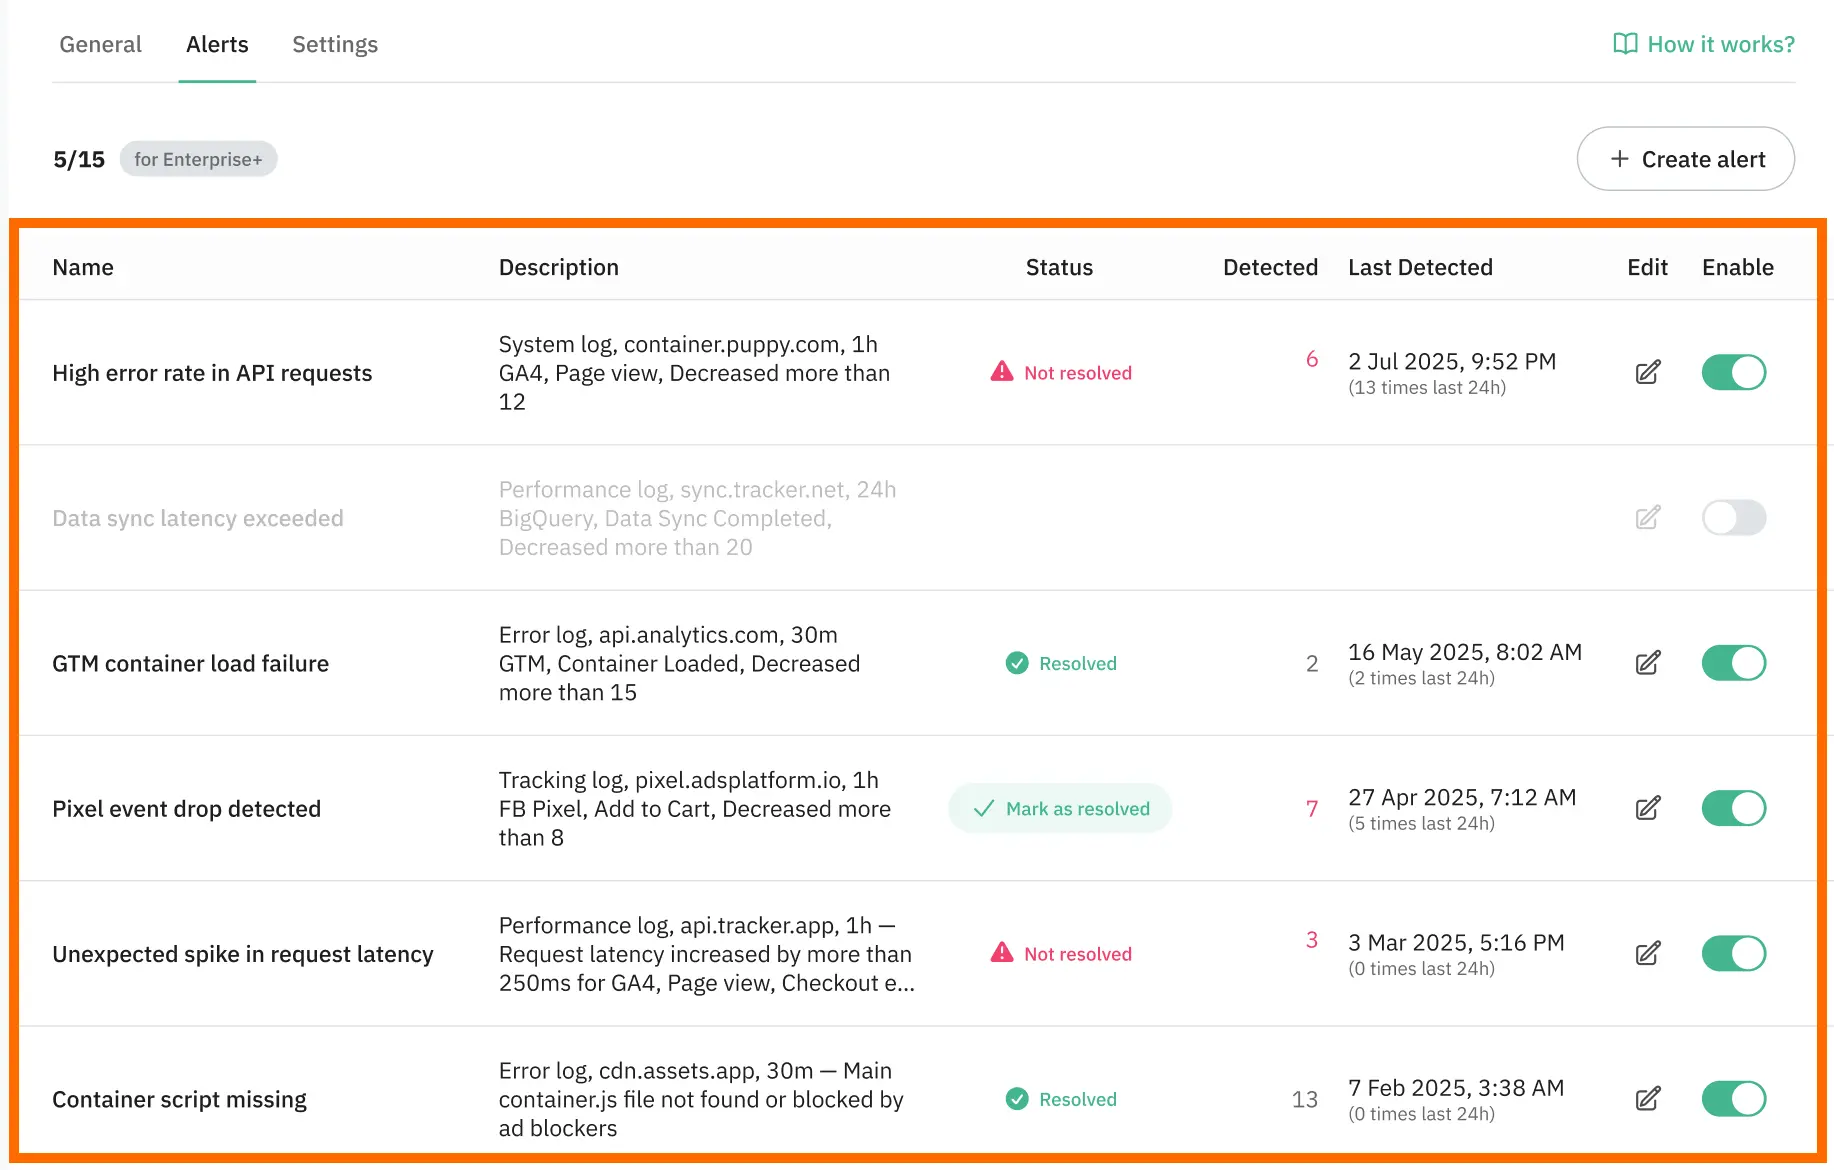The image size is (1834, 1170).
Task: Edit the "High error rate in API requests" alert
Action: (x=1647, y=372)
